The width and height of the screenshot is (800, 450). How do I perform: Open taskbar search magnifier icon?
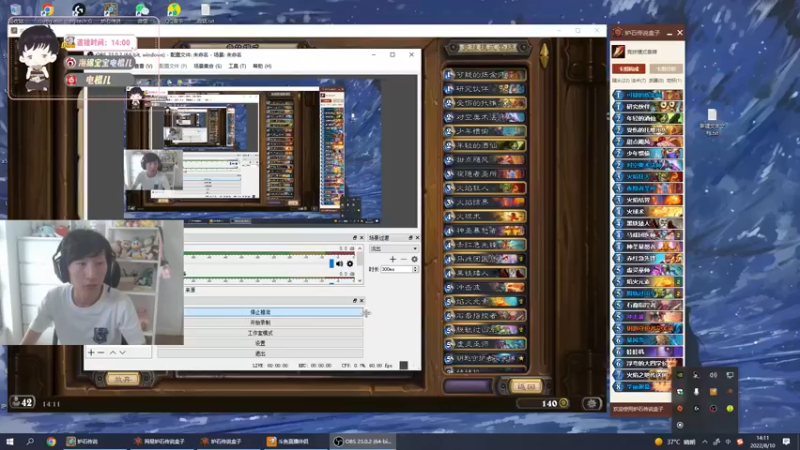pyautogui.click(x=30, y=441)
